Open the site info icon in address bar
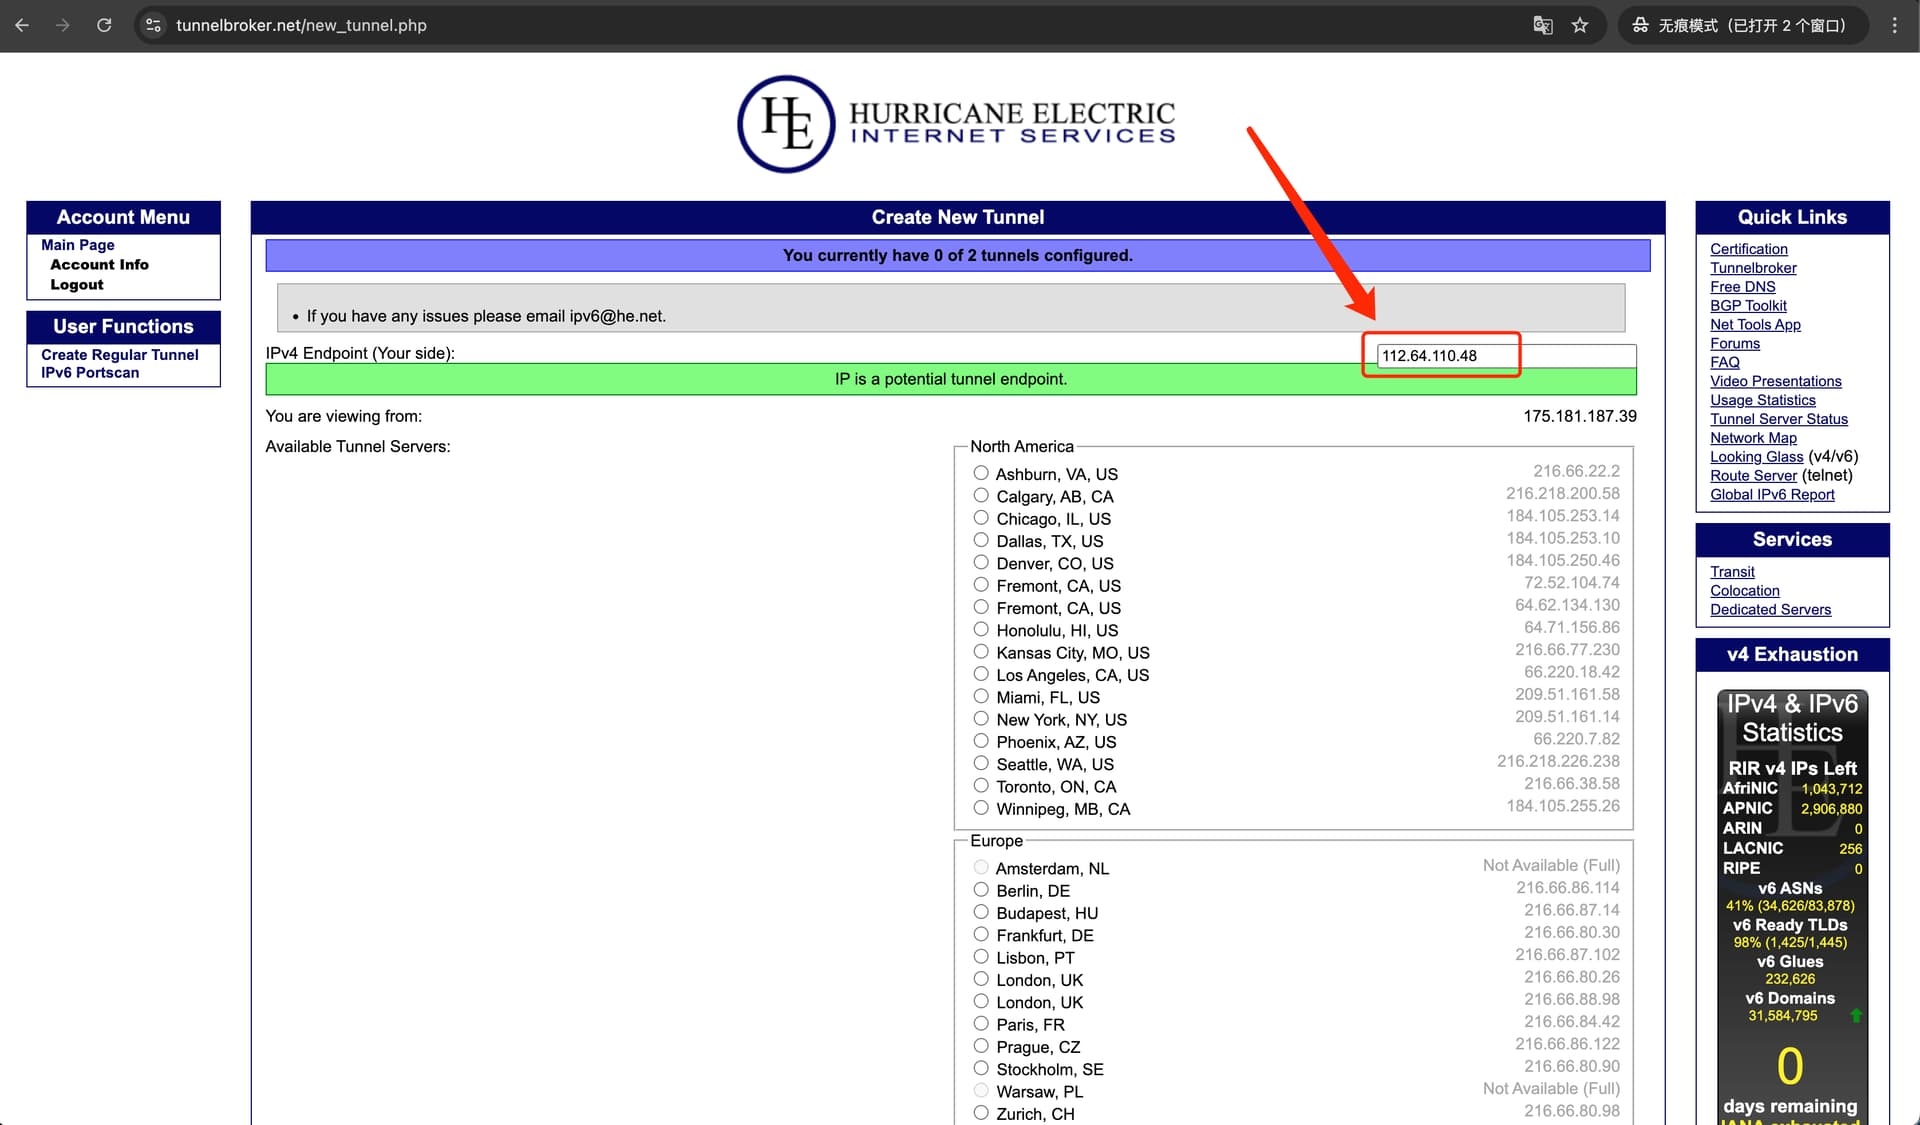 (x=153, y=25)
